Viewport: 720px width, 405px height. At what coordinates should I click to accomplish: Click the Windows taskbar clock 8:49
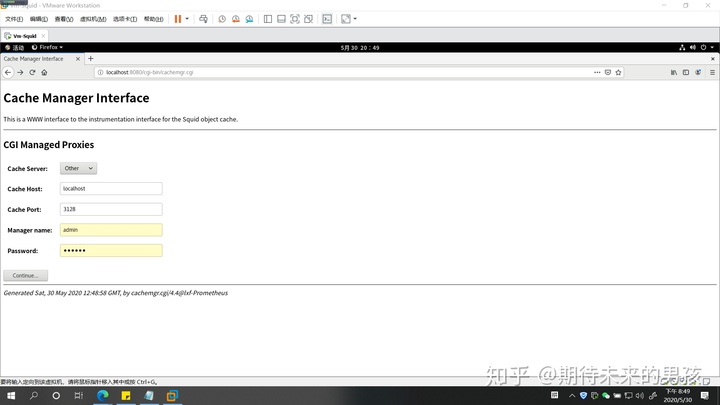coord(678,395)
